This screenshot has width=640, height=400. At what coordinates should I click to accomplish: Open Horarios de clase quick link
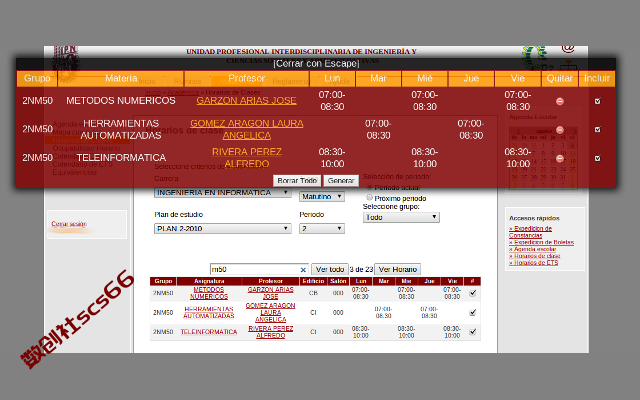click(x=534, y=256)
